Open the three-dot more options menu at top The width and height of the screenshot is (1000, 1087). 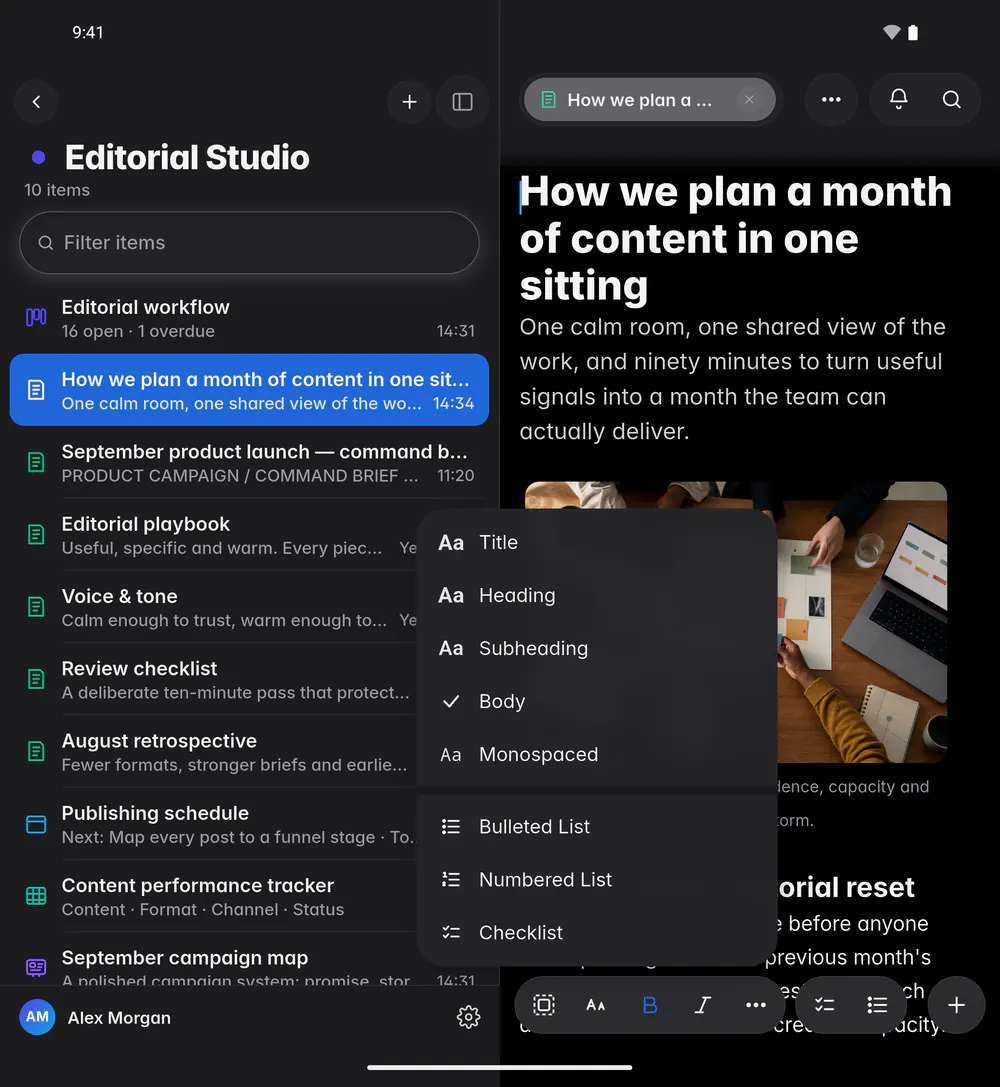tap(831, 100)
